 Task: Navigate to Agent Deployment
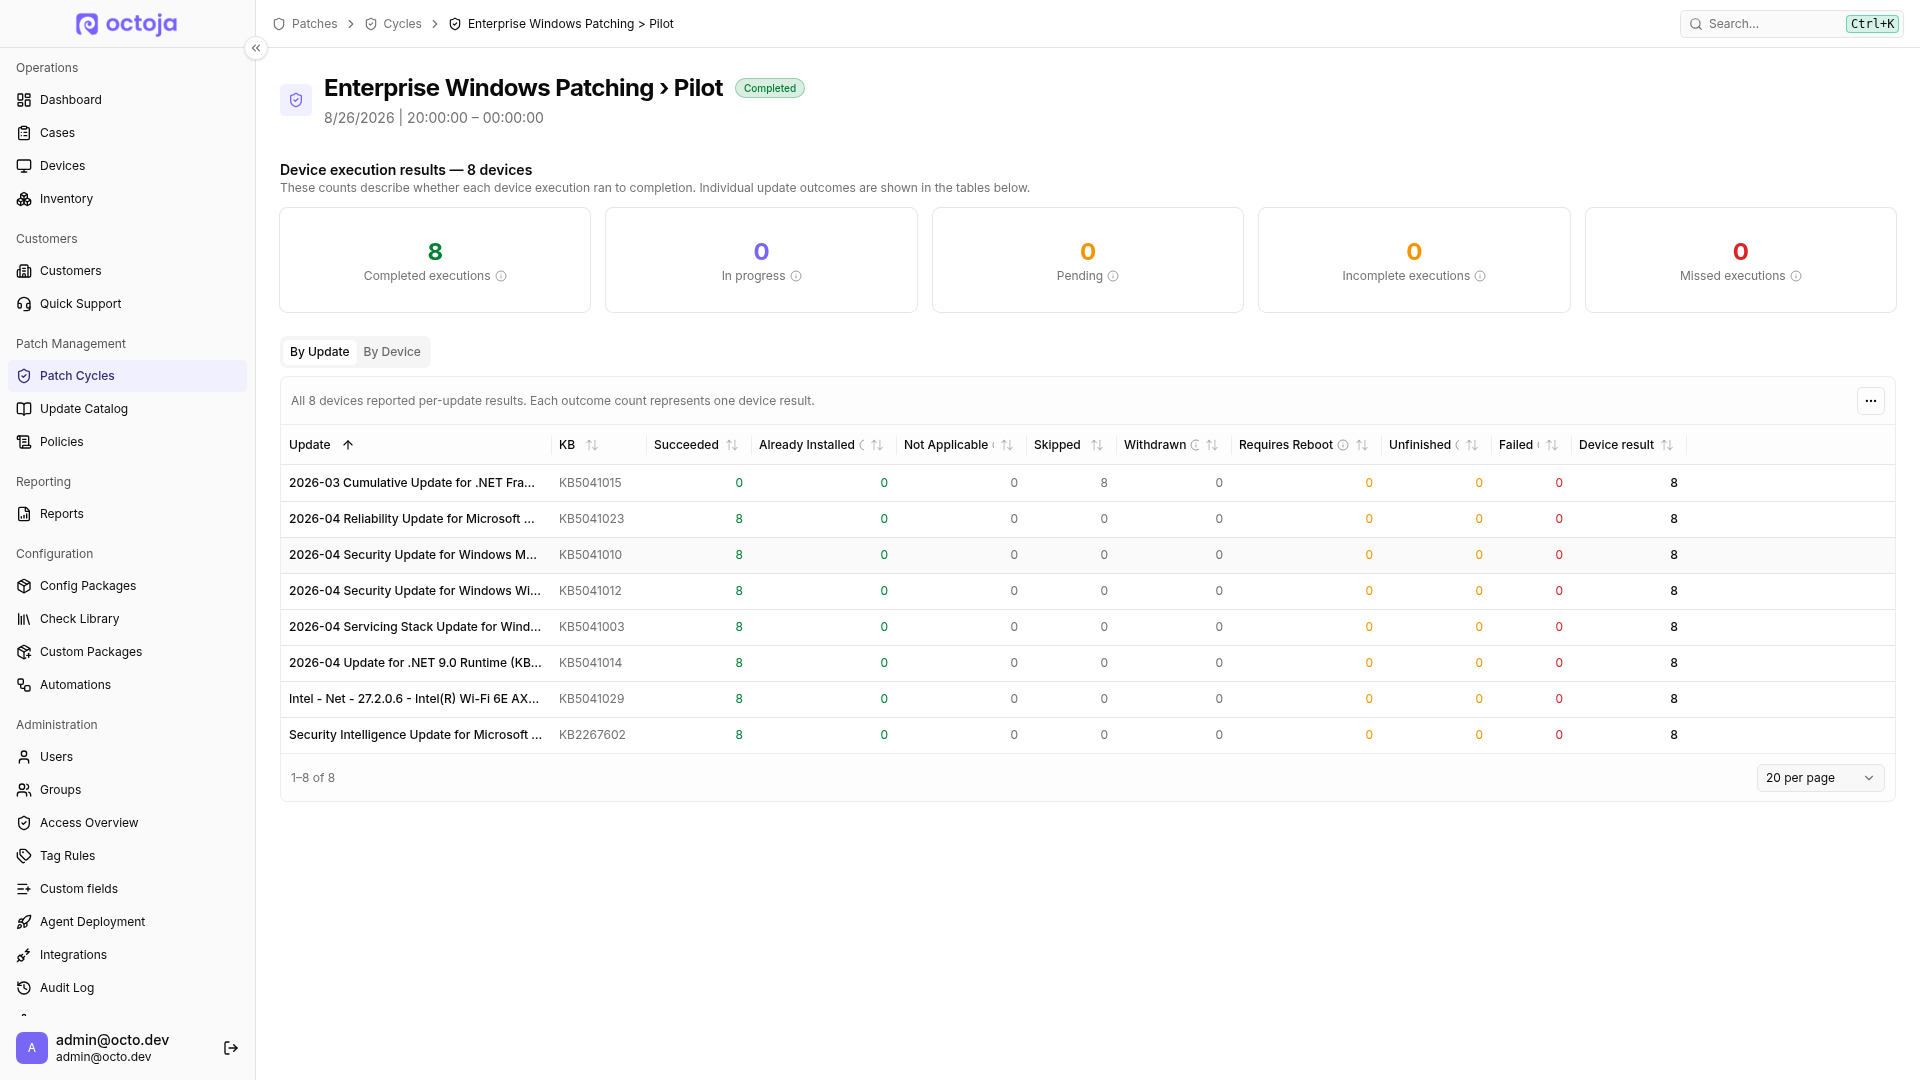pyautogui.click(x=127, y=922)
